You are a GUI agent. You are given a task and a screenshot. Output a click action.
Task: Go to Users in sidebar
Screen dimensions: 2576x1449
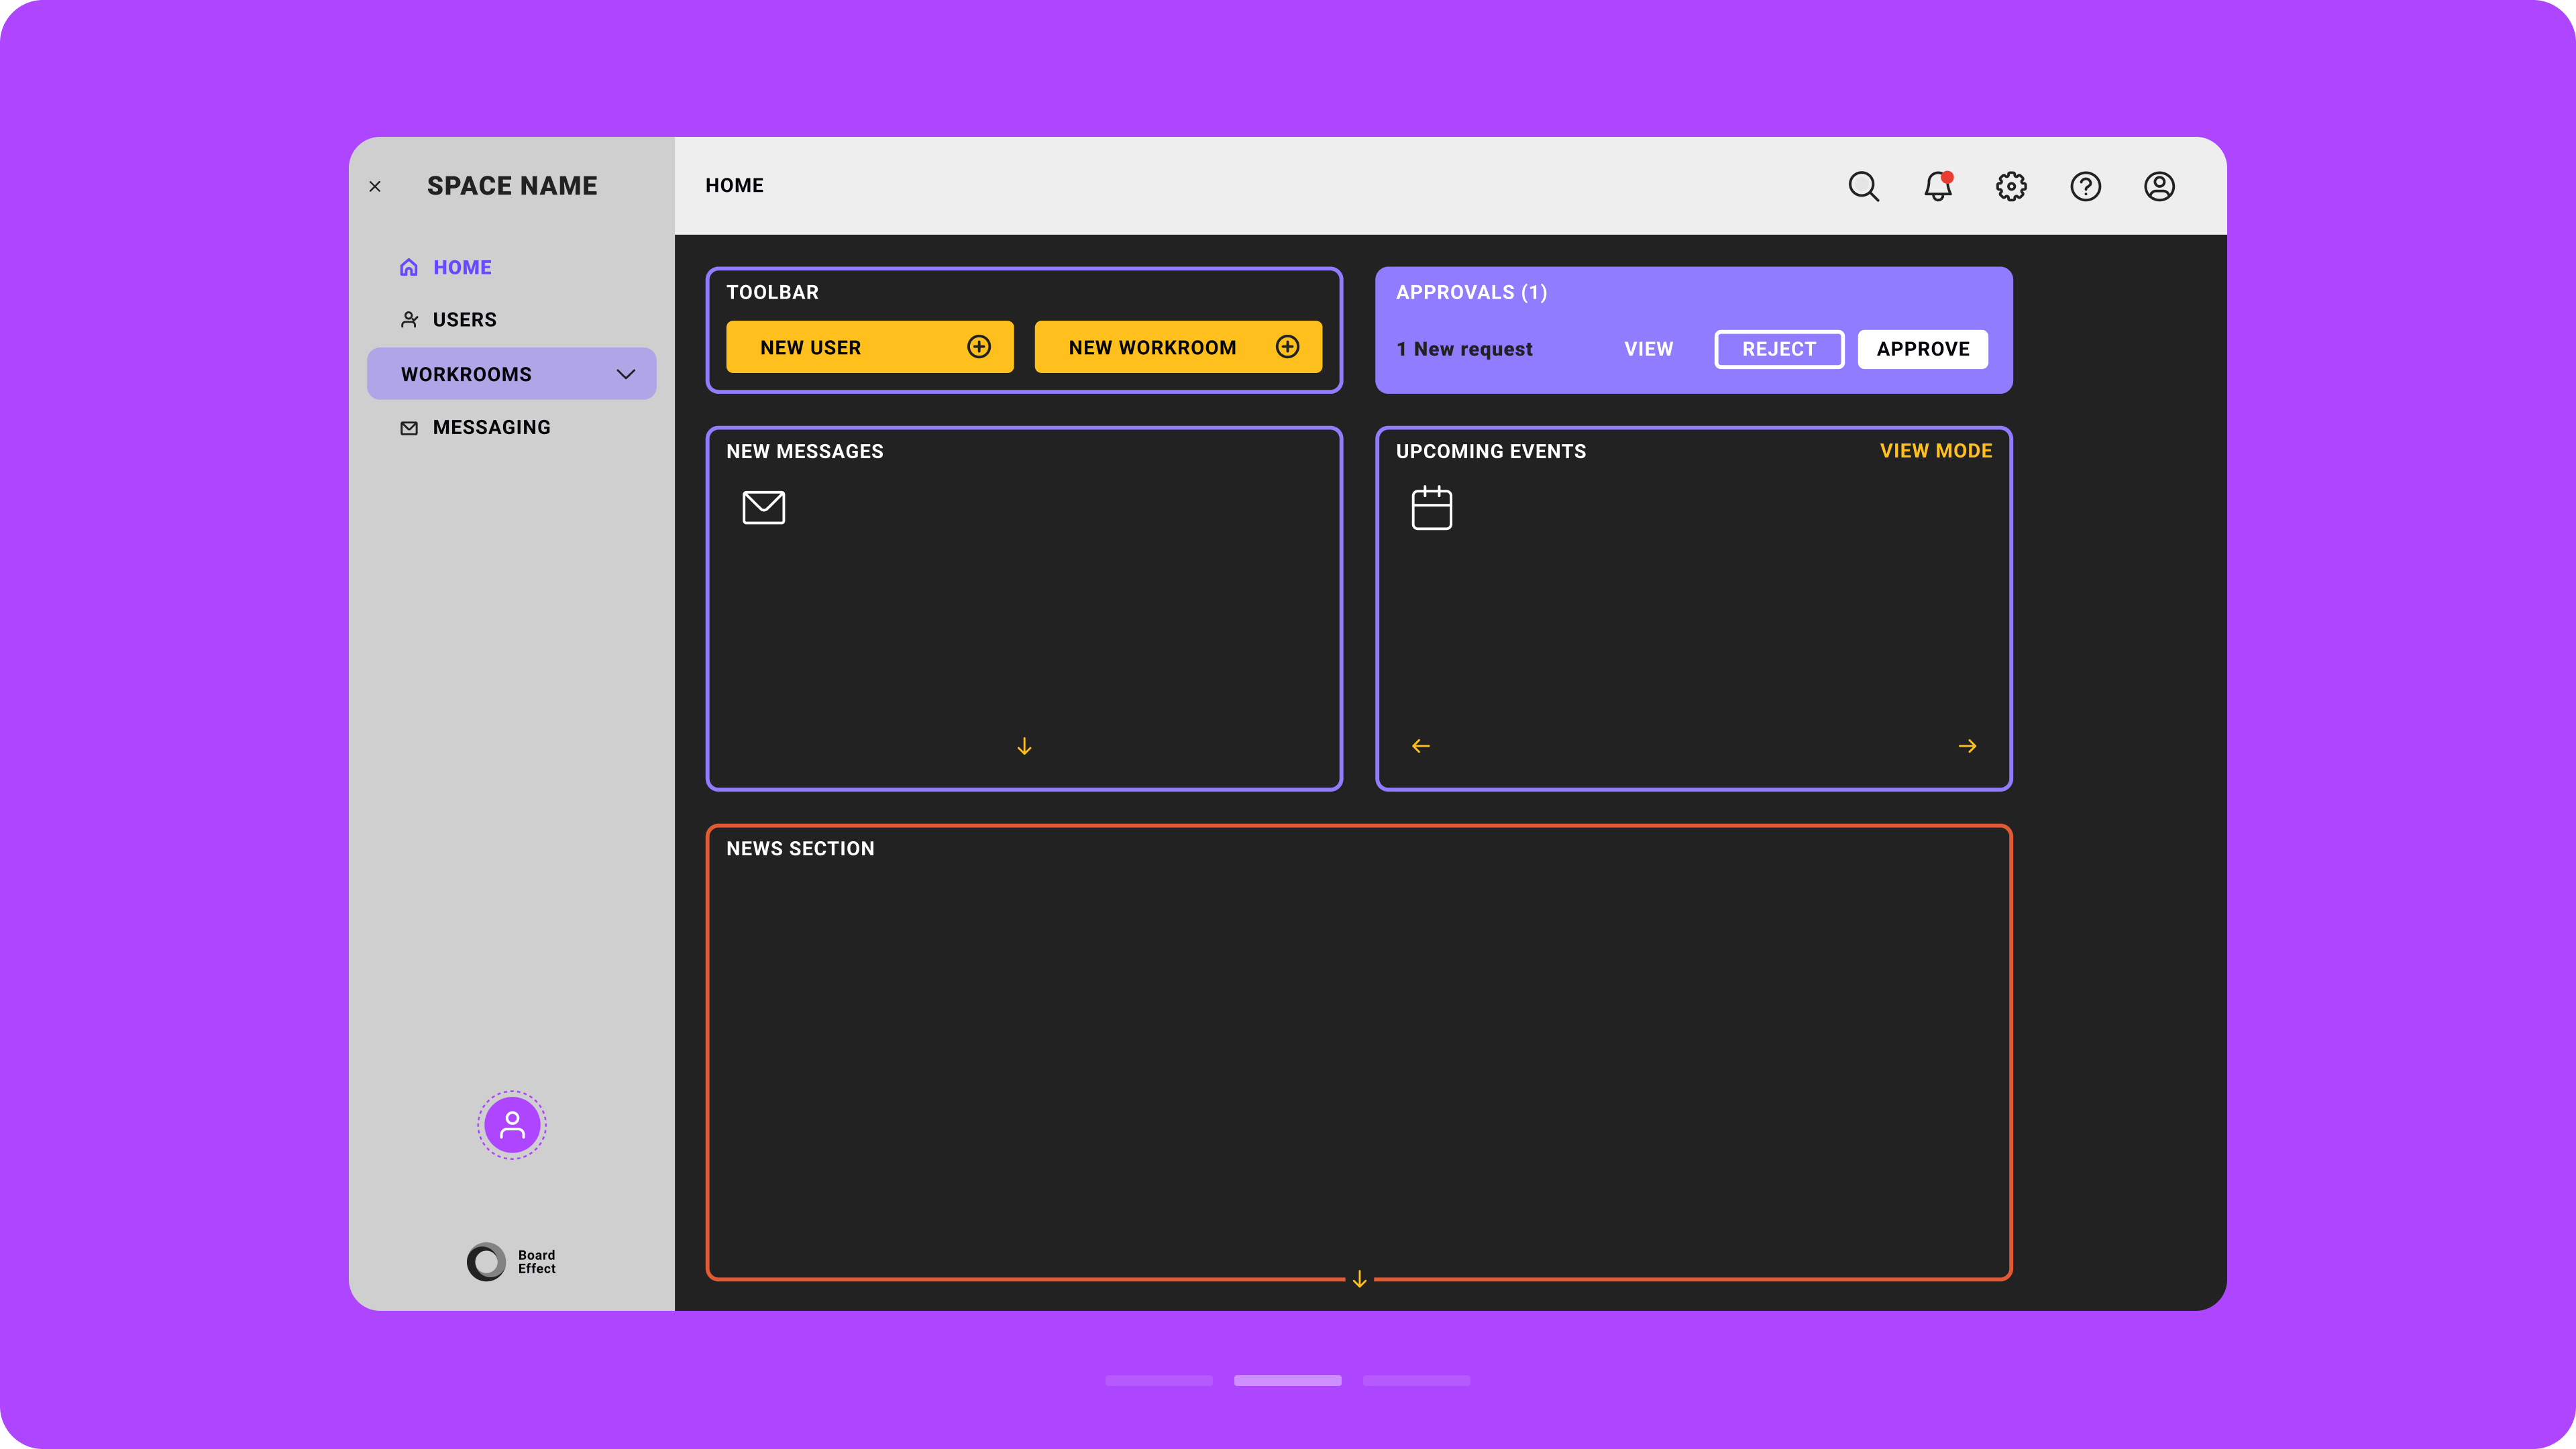(463, 320)
